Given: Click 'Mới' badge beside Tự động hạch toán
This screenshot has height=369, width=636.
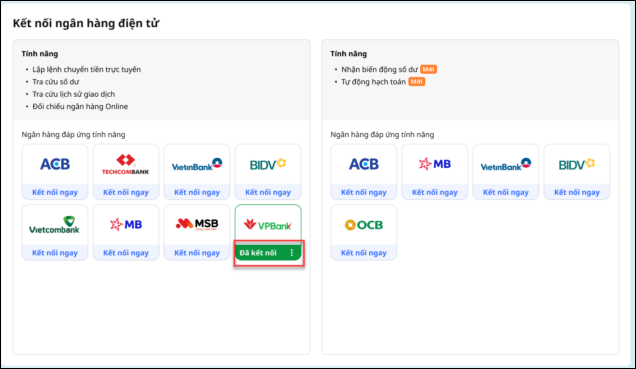Looking at the screenshot, I should click(x=417, y=82).
